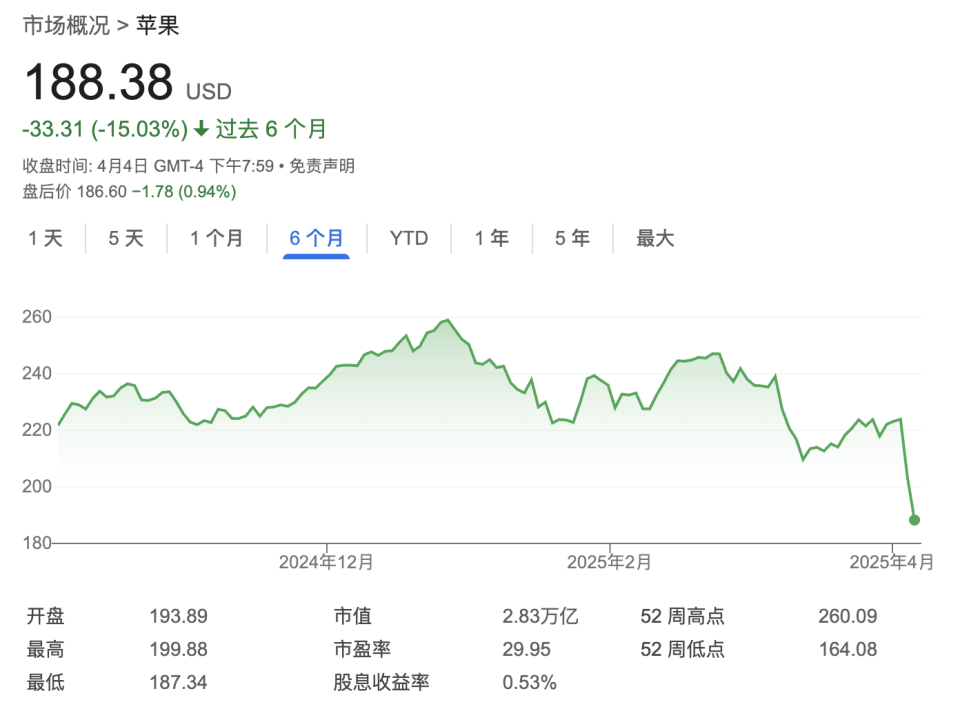Select the 6 个月 tab

[316, 238]
